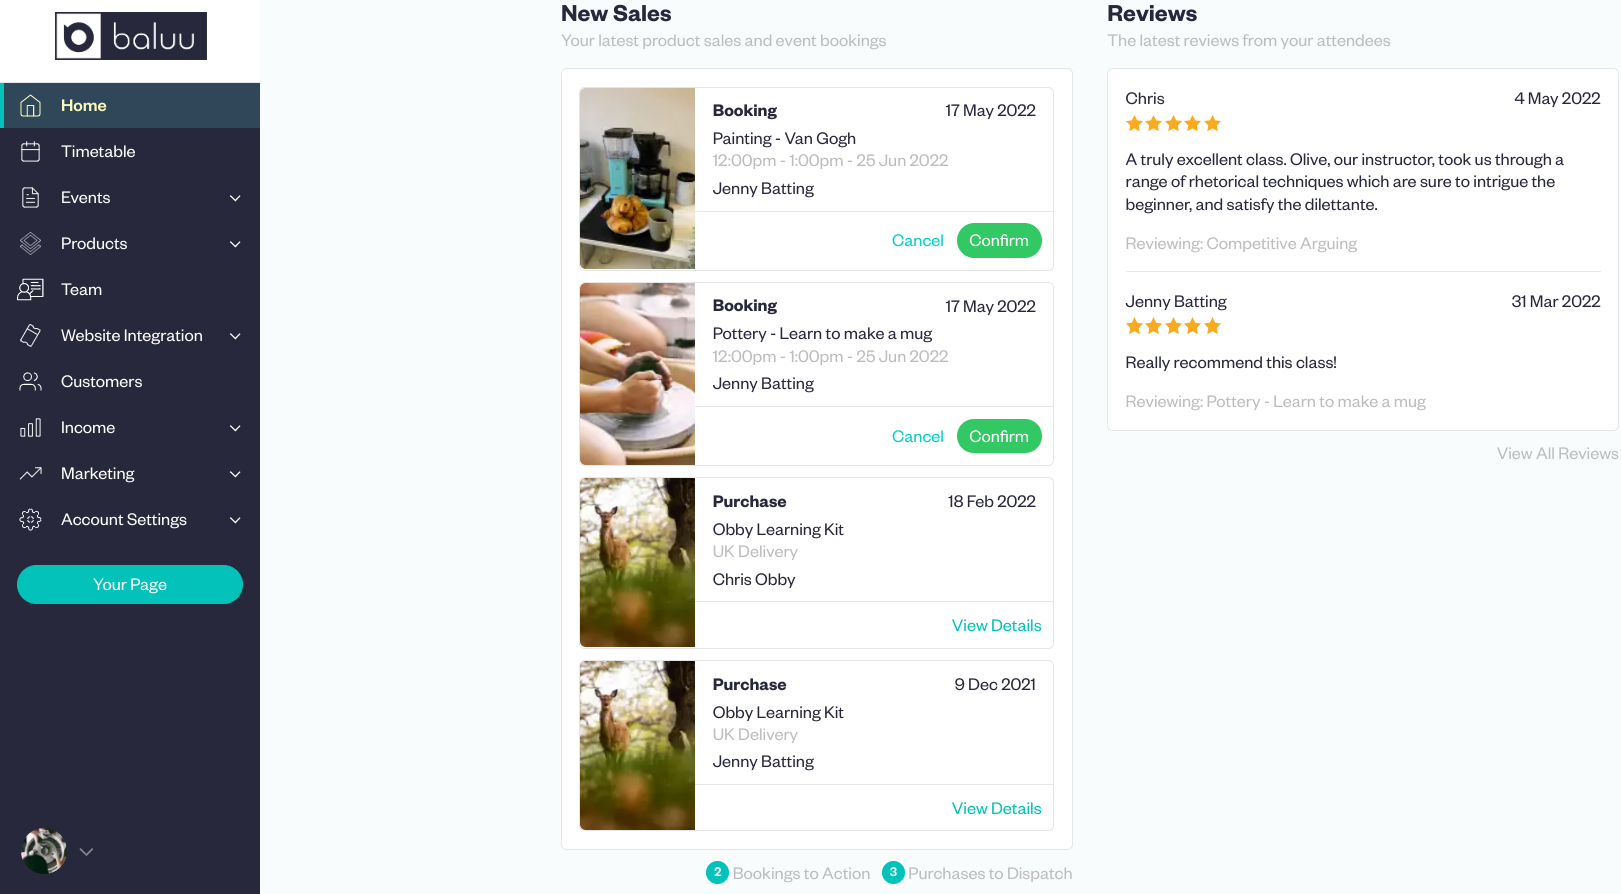Viewport: 1621px width, 894px height.
Task: Click the Income bar chart icon
Action: coord(31,427)
